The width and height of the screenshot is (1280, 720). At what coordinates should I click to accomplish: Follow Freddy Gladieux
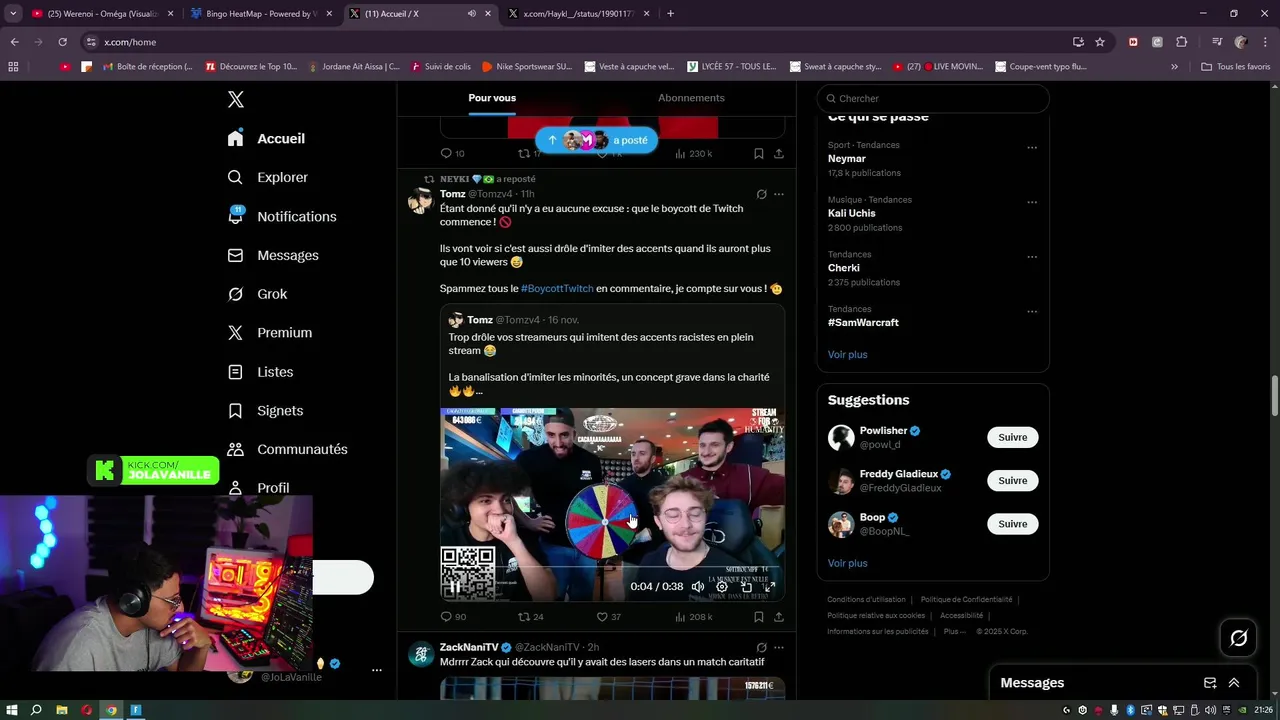point(1012,480)
